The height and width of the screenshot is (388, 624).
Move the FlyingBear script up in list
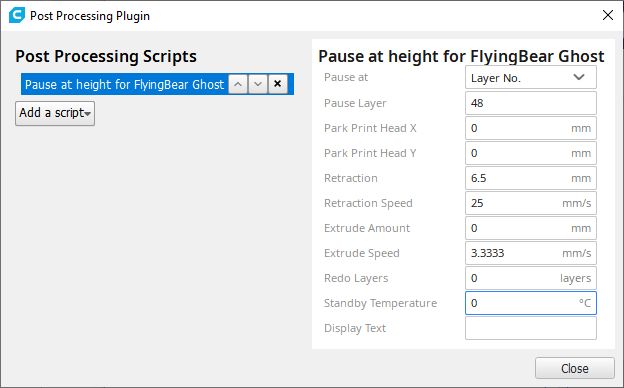tap(238, 84)
